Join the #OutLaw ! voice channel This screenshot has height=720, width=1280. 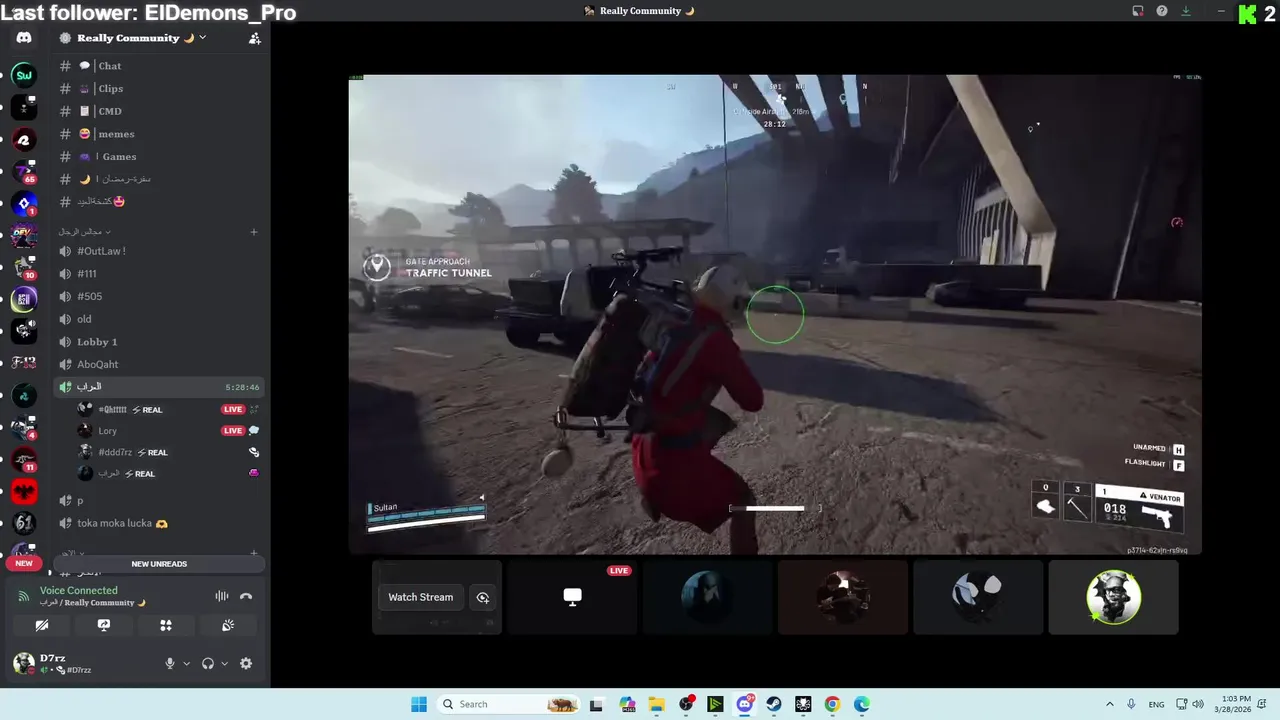[x=160, y=251]
